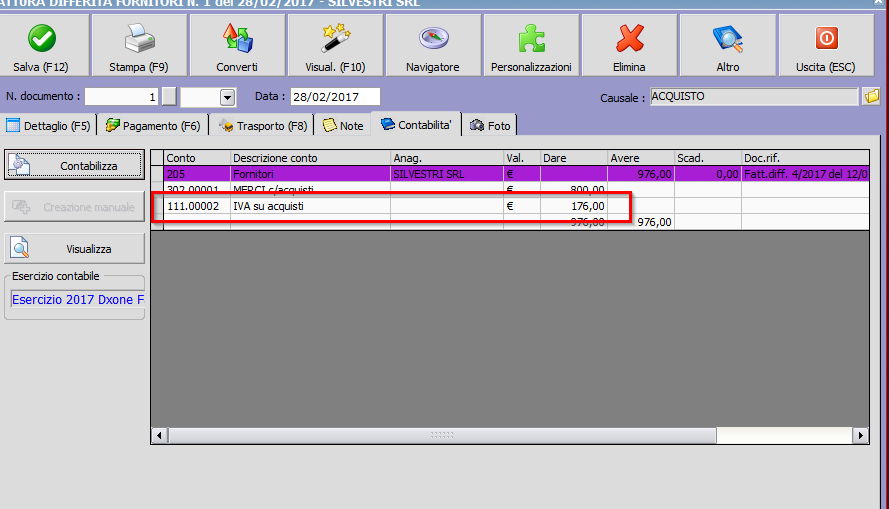This screenshot has height=509, width=889.
Task: Exit with Uscita (ESC)
Action: [x=826, y=45]
